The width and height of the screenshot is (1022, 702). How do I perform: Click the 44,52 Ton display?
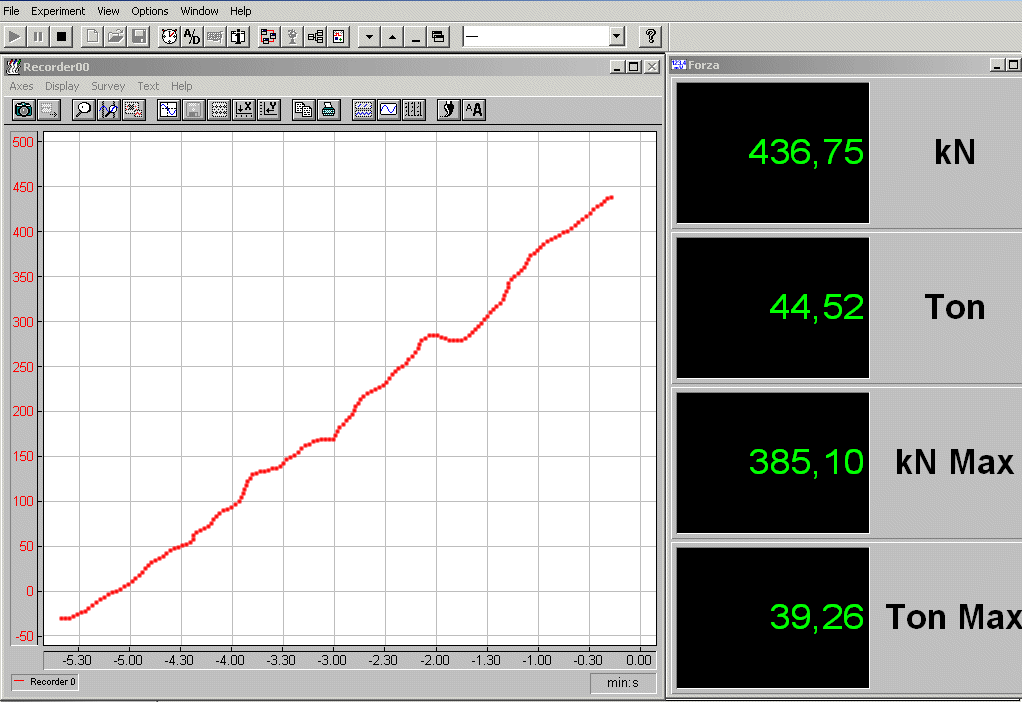pos(772,308)
